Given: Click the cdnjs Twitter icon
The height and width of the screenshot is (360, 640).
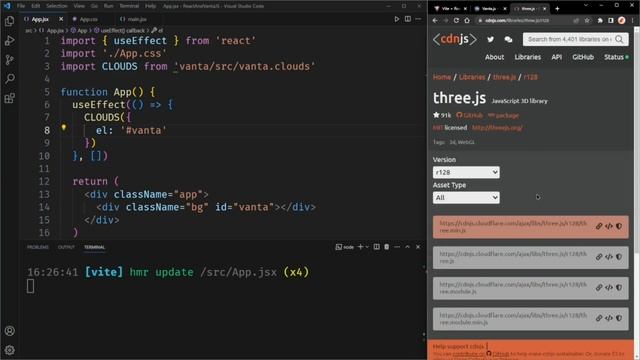Looking at the screenshot, I should click(490, 39).
